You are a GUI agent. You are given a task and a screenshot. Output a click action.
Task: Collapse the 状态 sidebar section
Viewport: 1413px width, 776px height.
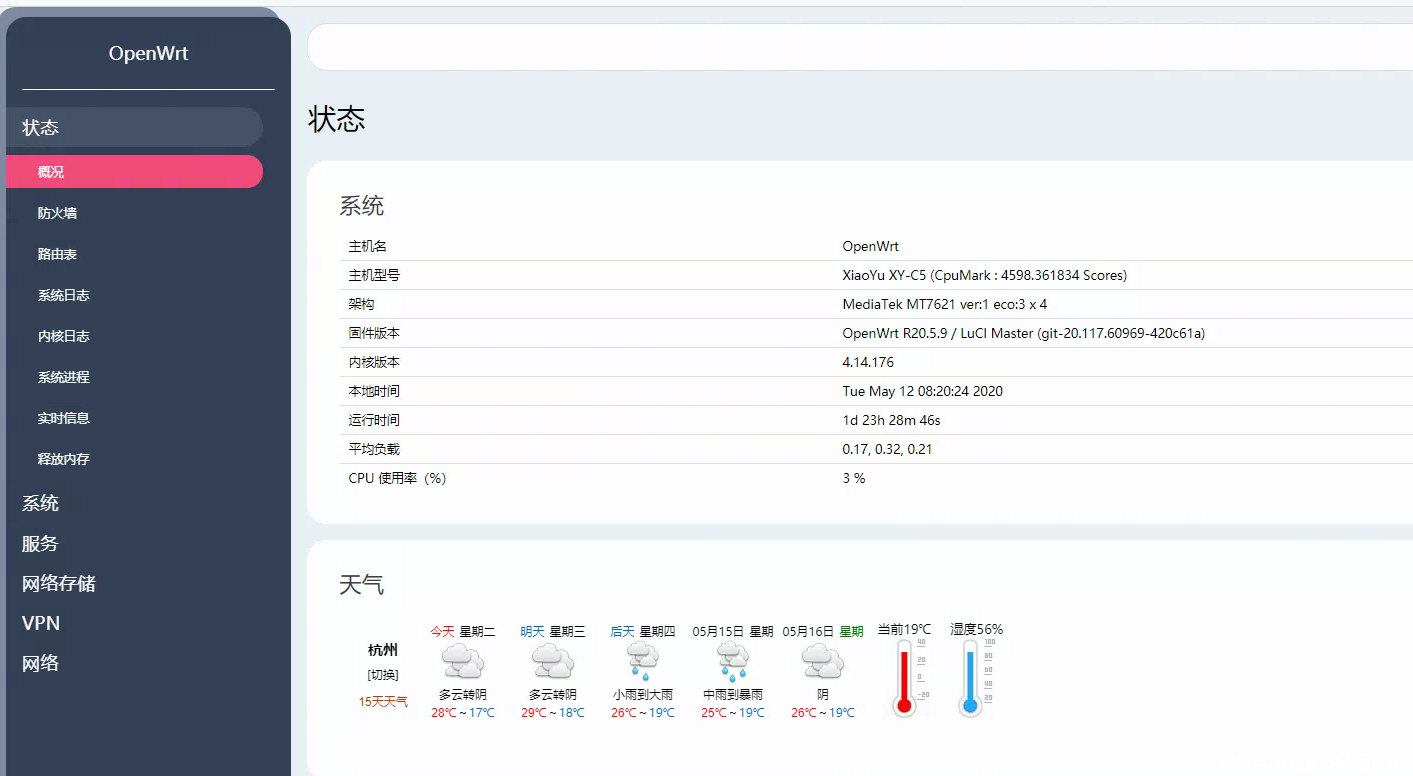point(41,128)
